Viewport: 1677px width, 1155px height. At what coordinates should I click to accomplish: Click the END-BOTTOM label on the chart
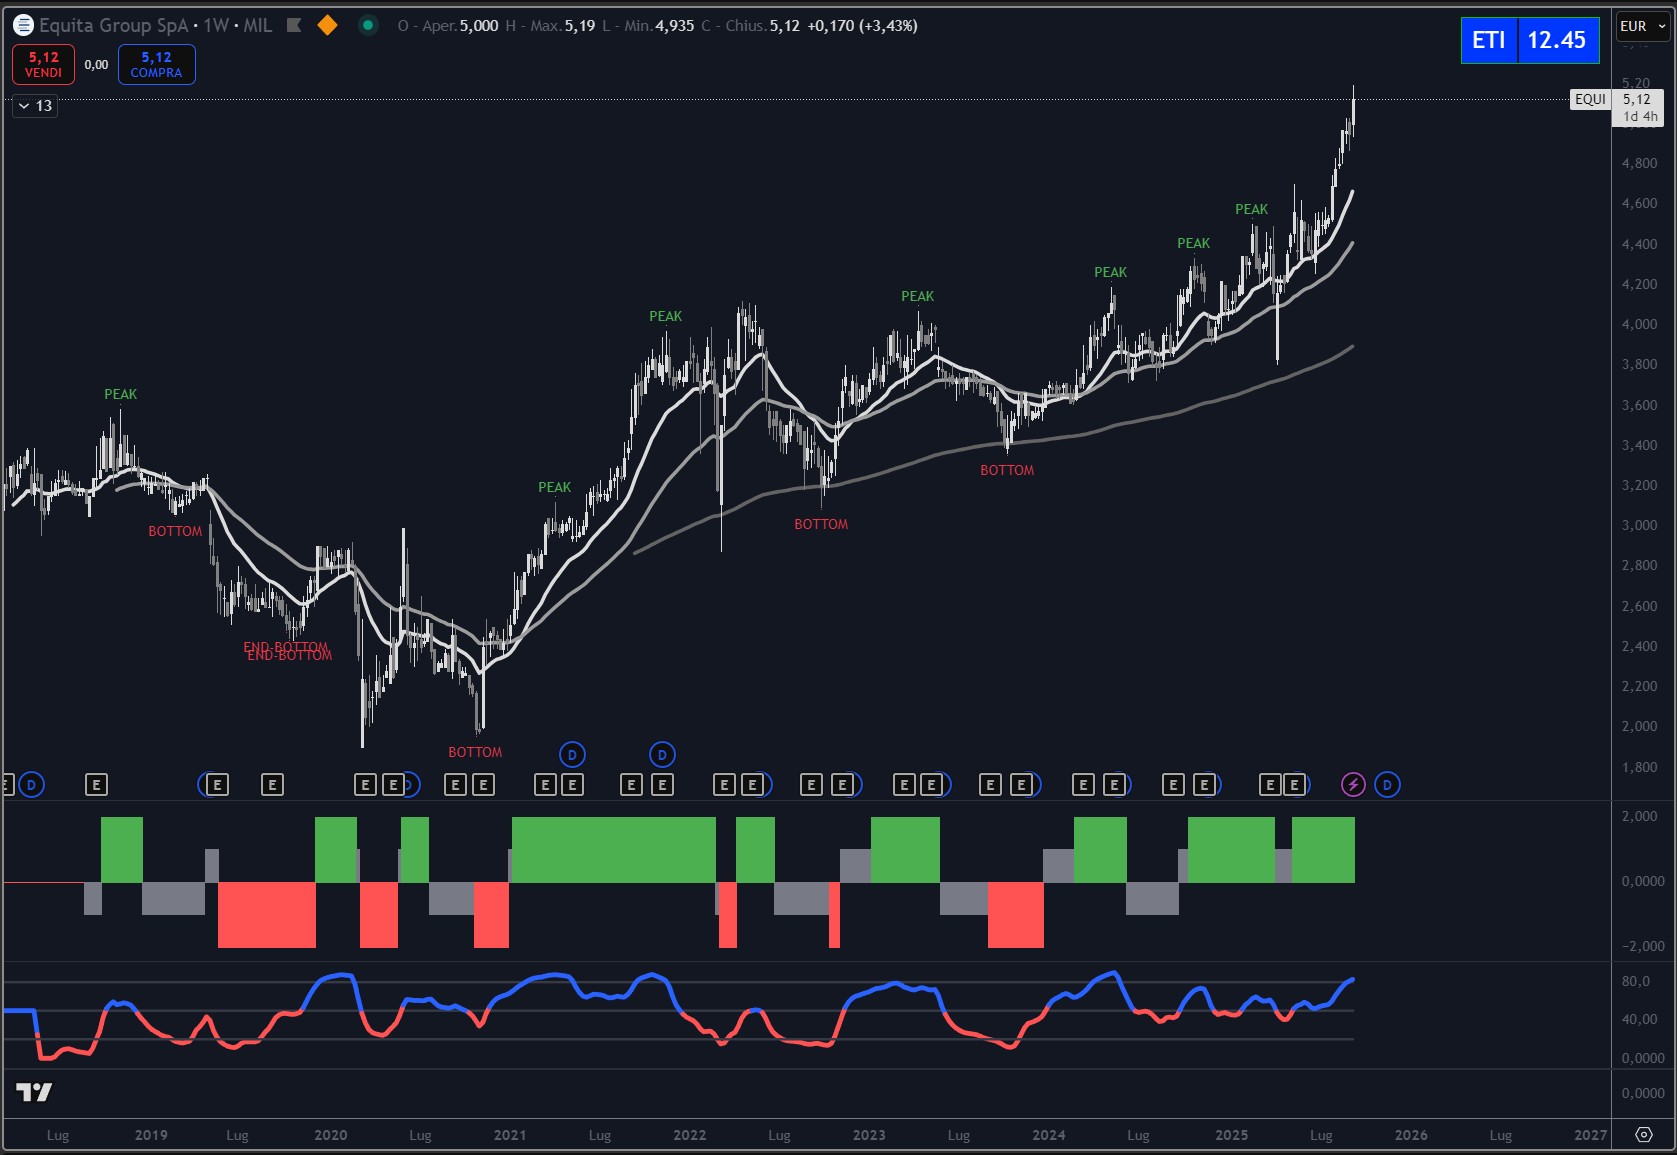click(x=288, y=651)
